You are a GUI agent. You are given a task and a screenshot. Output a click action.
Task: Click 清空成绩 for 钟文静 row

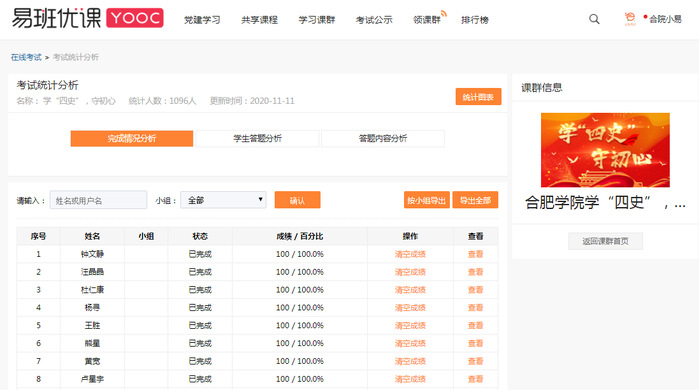[410, 254]
